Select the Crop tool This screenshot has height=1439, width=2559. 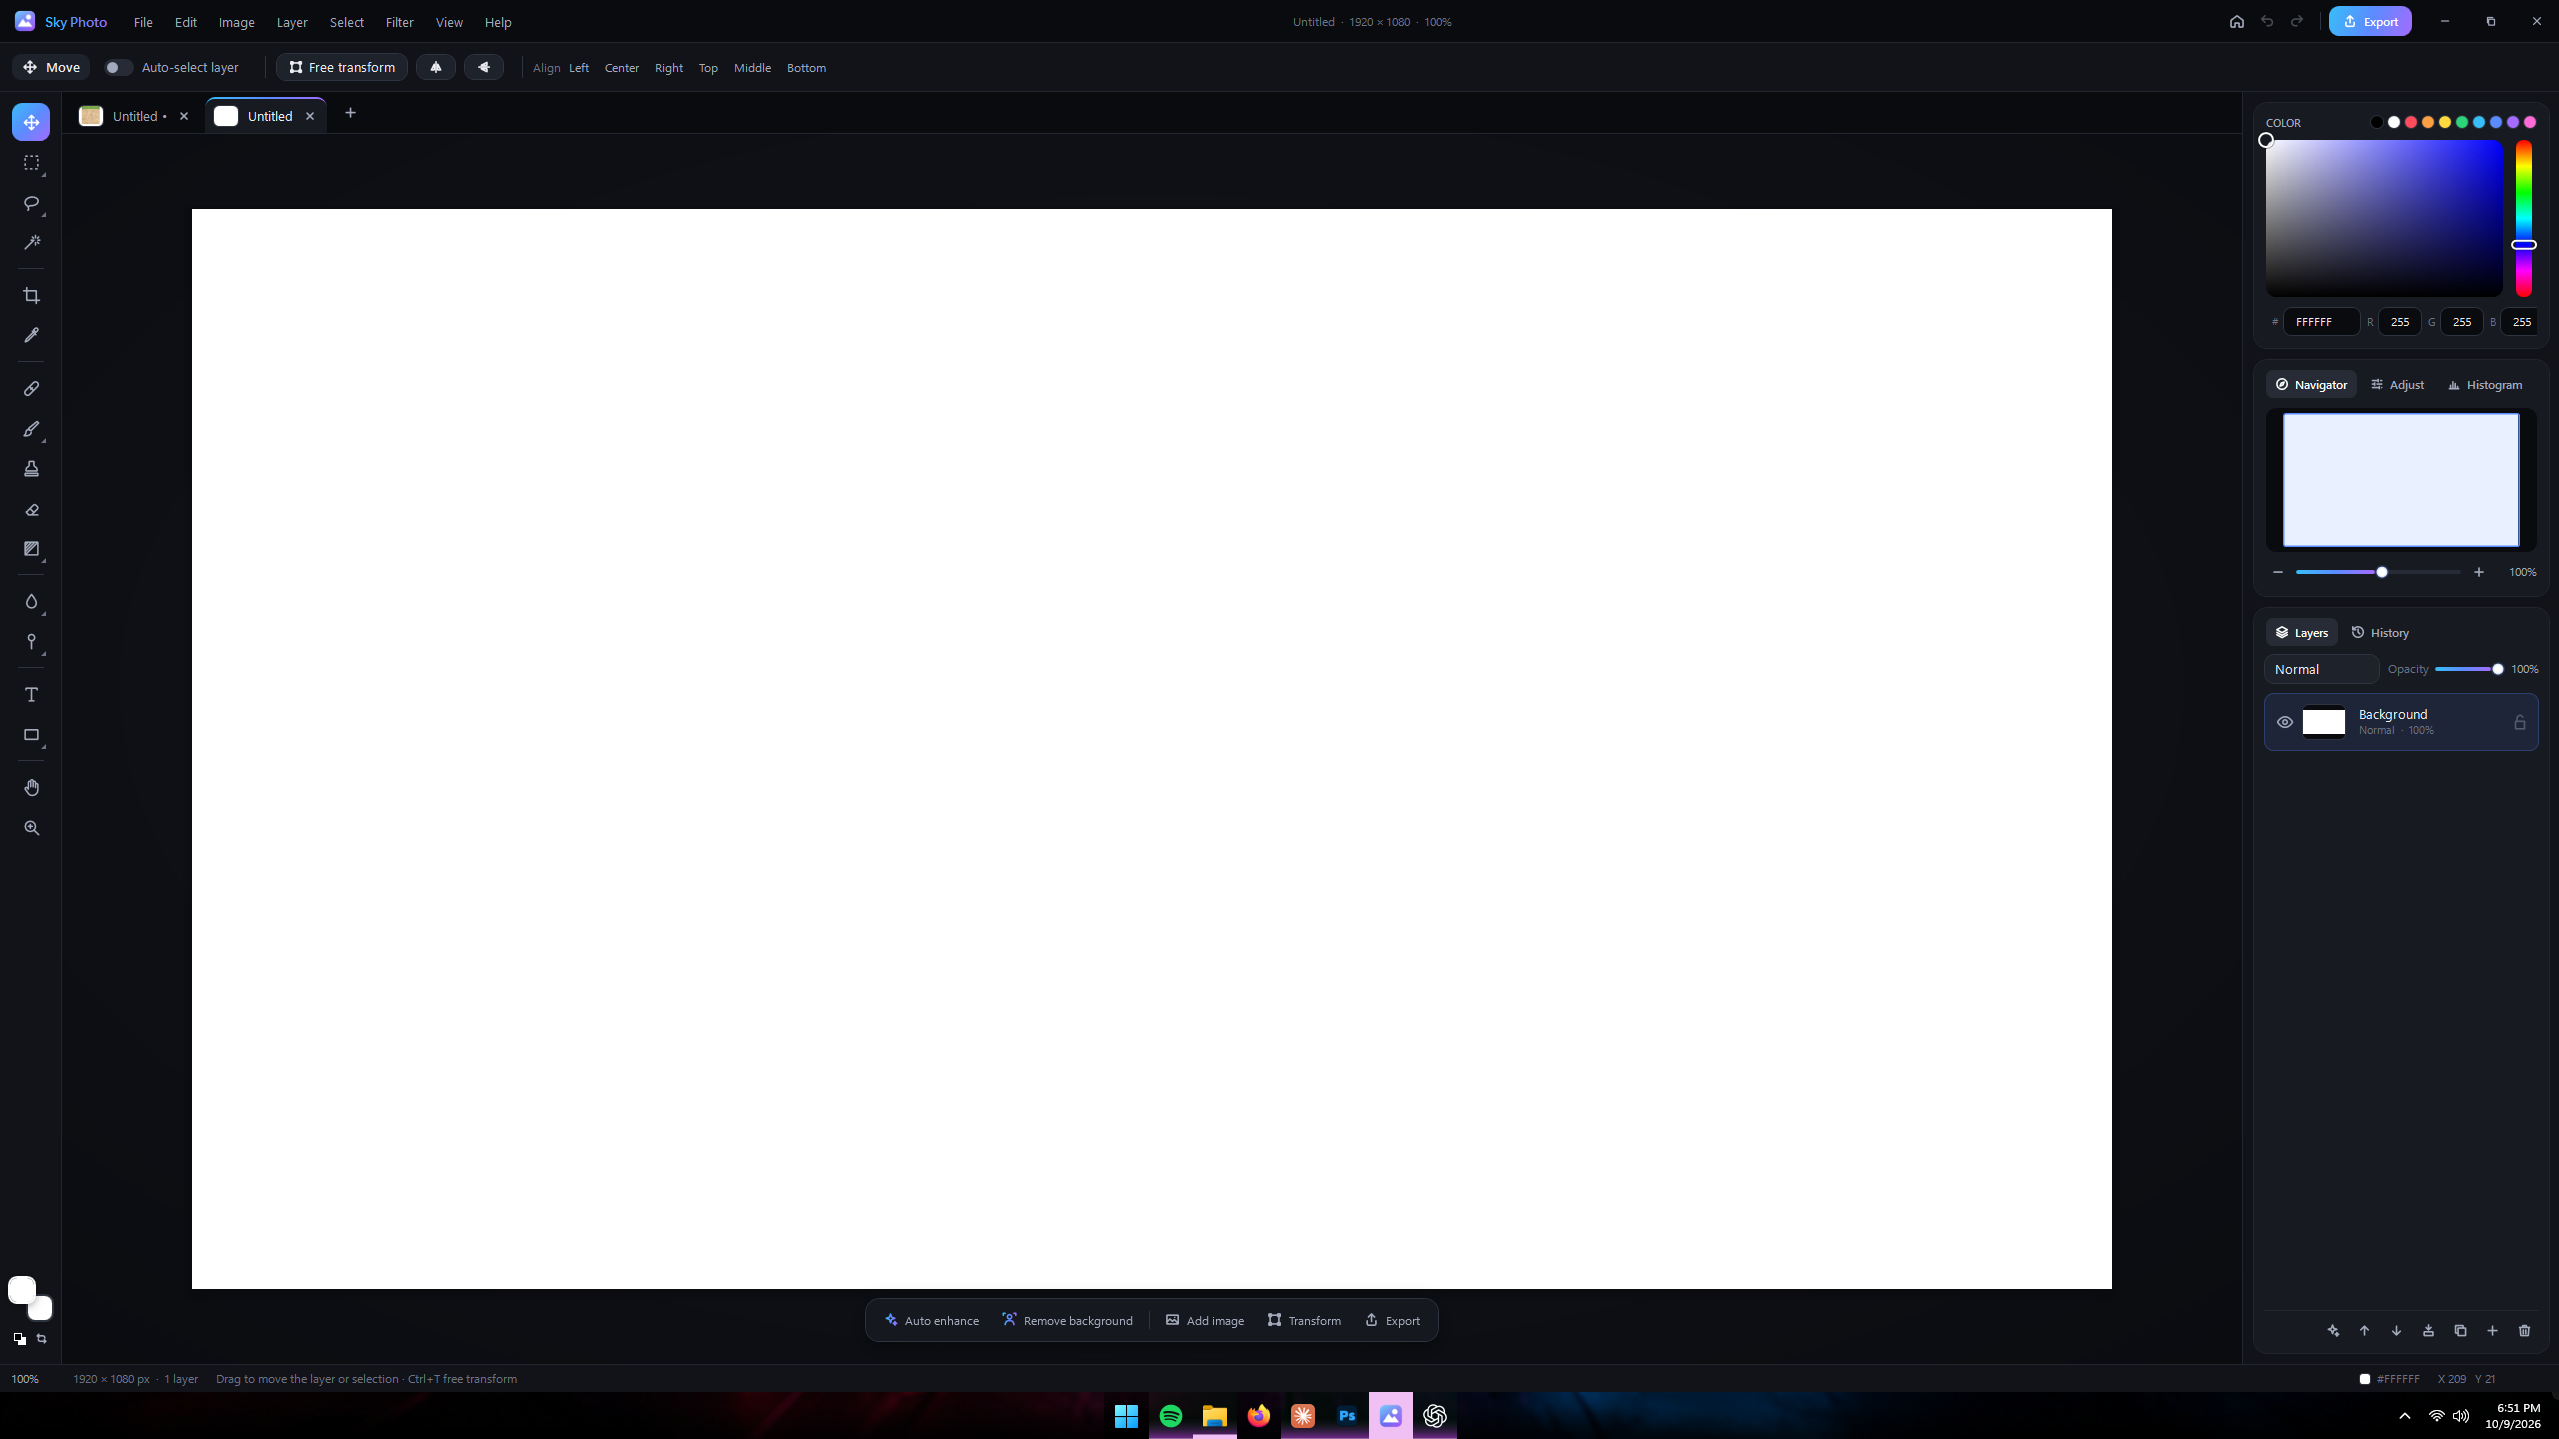pos(31,296)
